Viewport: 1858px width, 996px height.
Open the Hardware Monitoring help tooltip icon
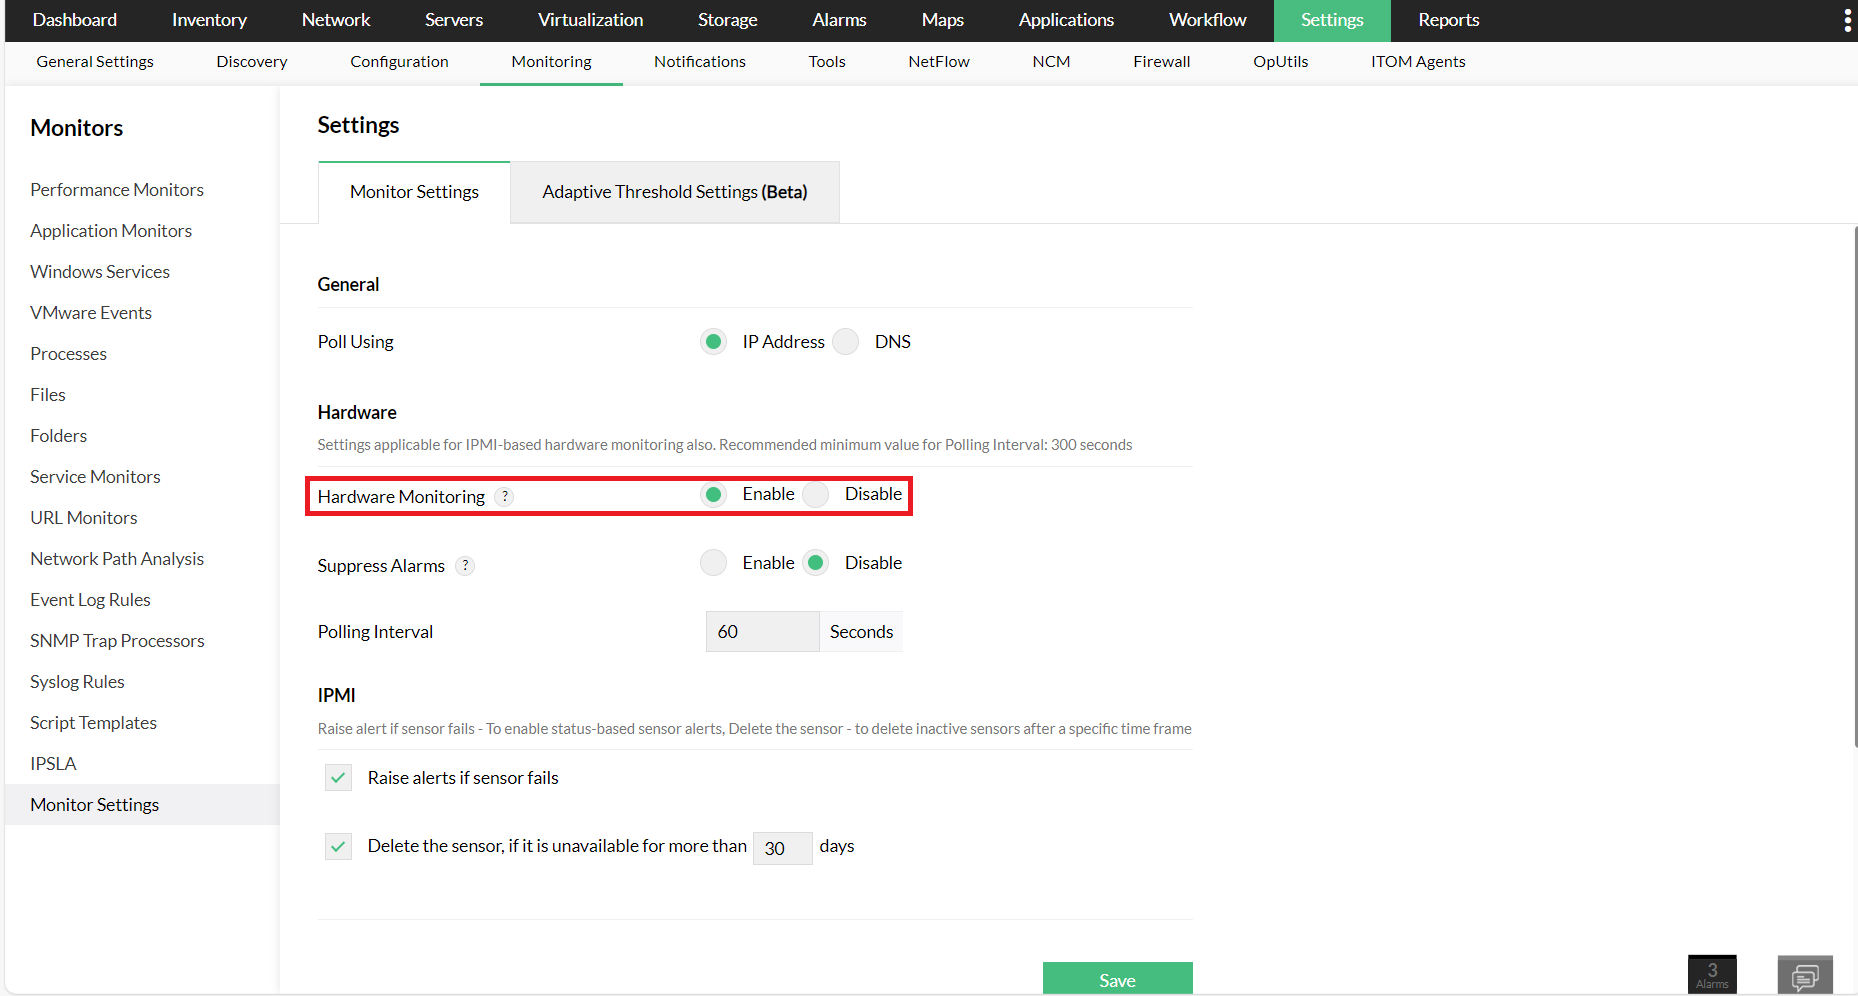pyautogui.click(x=505, y=497)
